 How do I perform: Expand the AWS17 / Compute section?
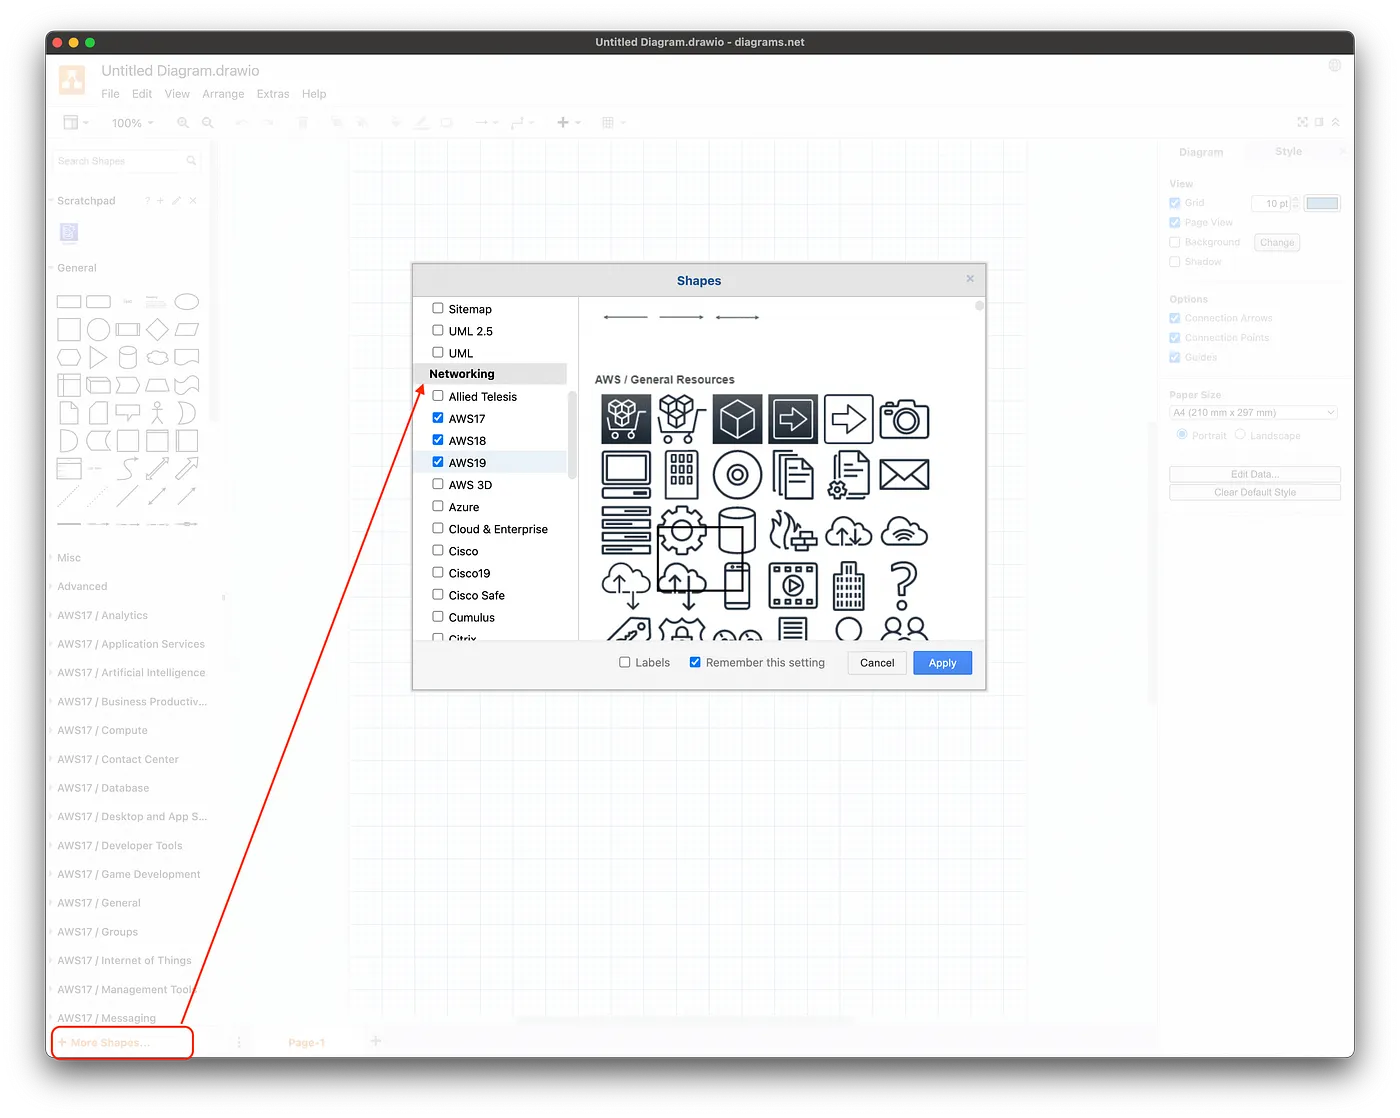(104, 730)
